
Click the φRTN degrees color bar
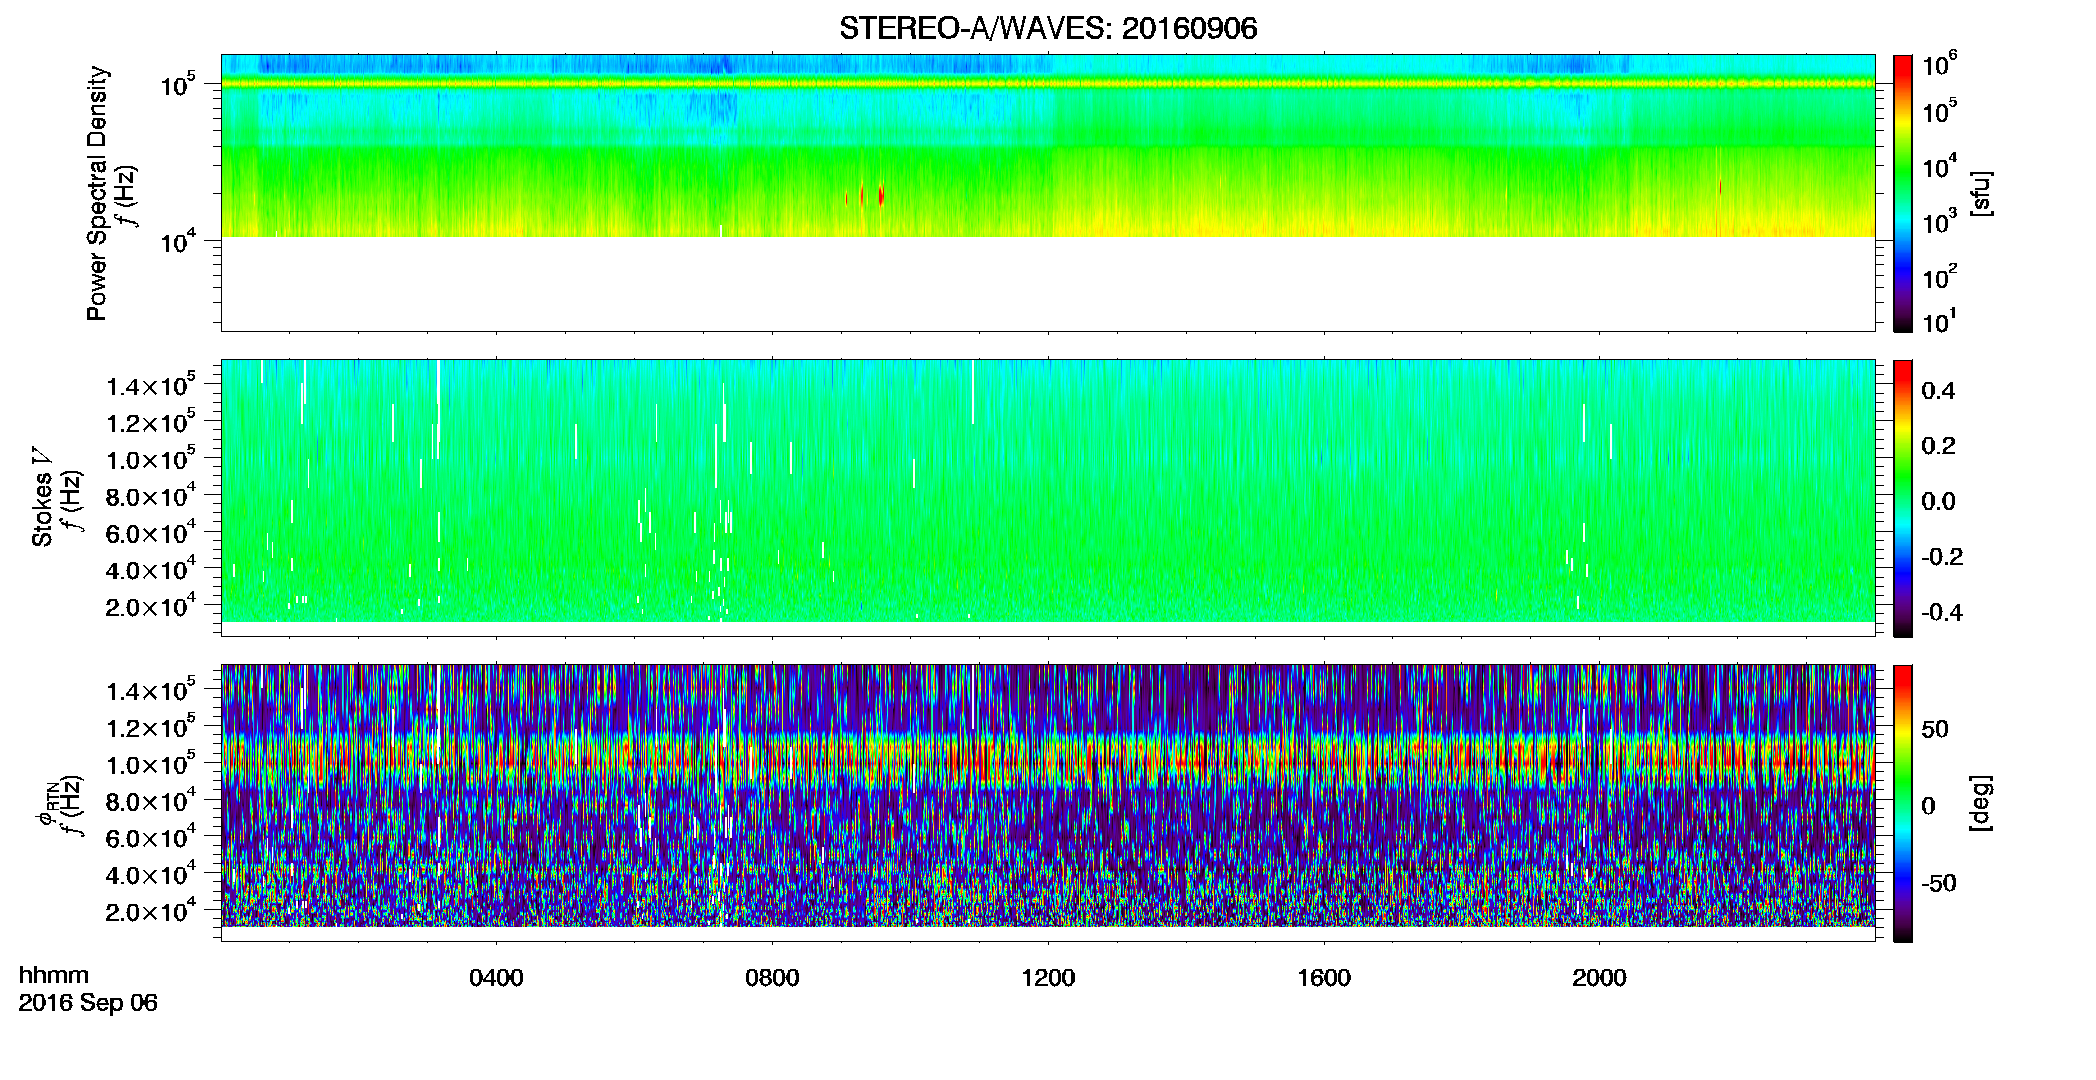coord(1903,803)
